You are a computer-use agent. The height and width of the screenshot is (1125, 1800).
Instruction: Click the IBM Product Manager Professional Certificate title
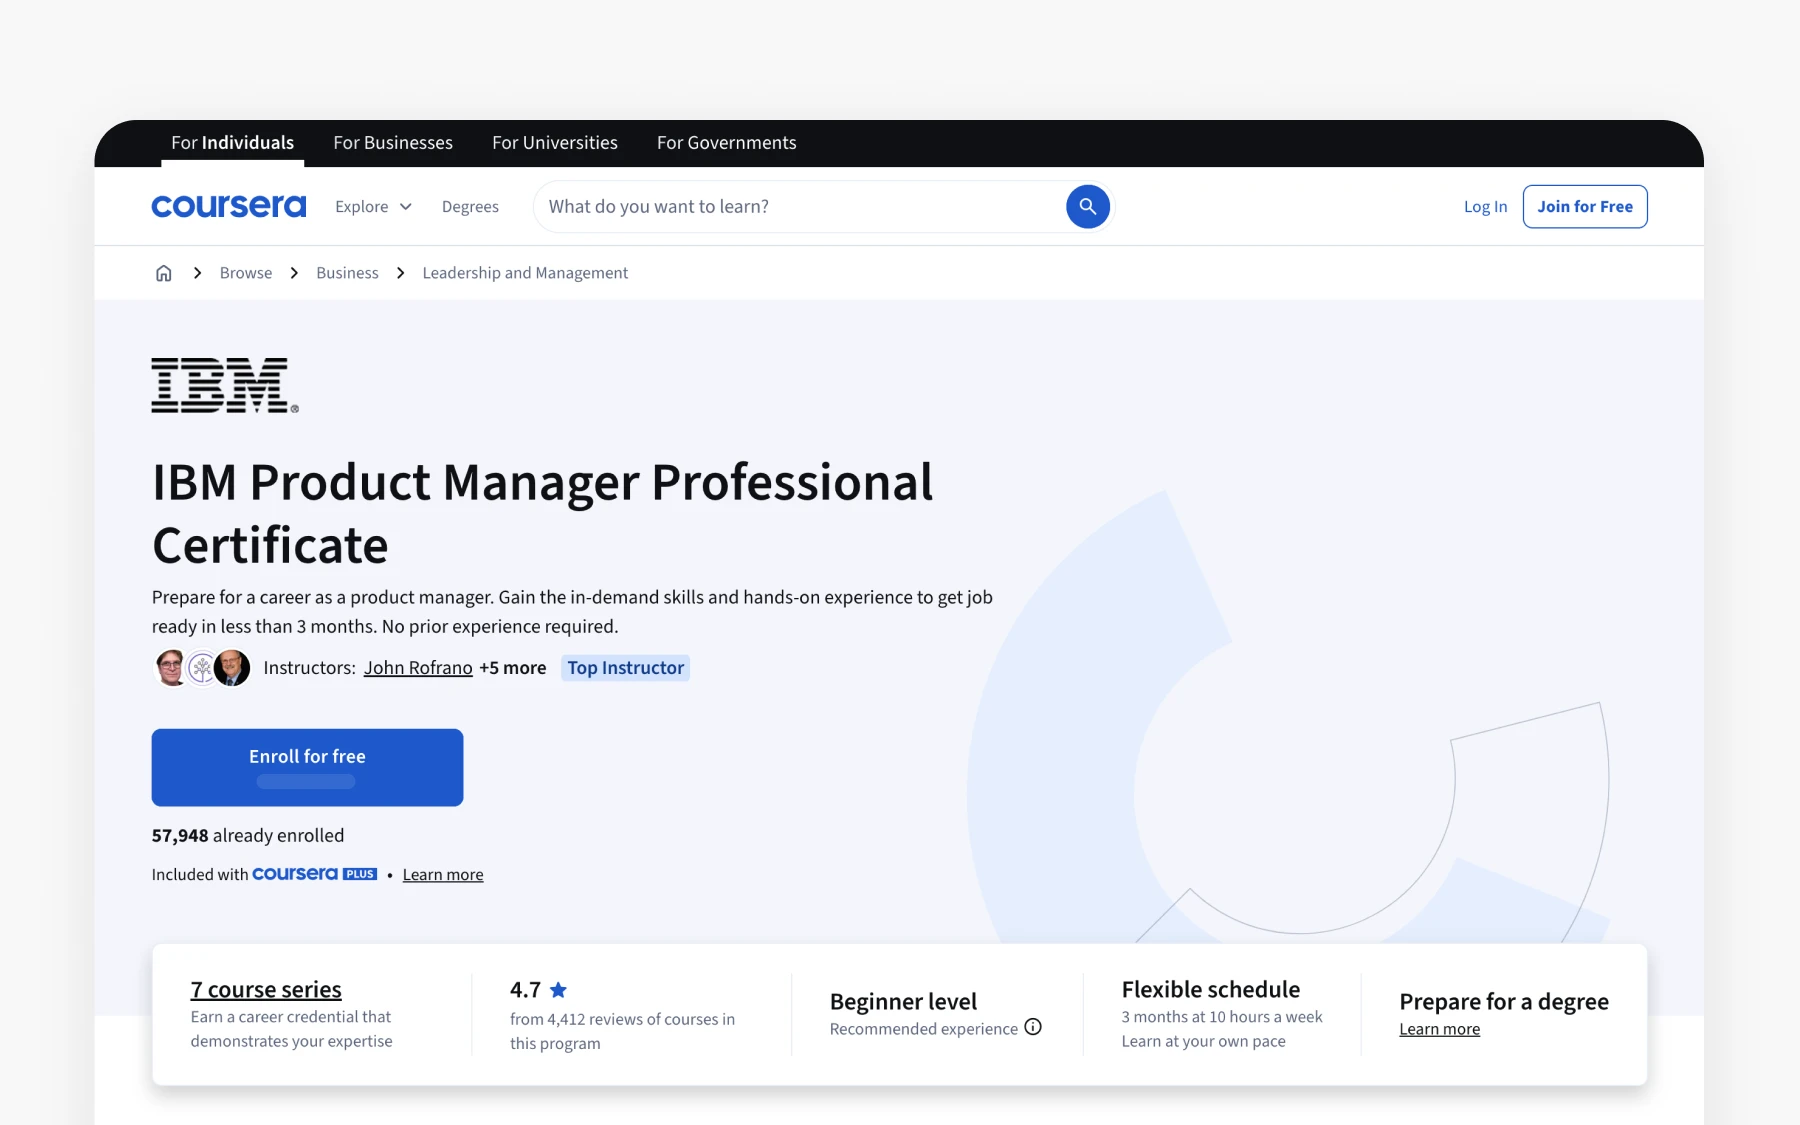point(542,513)
